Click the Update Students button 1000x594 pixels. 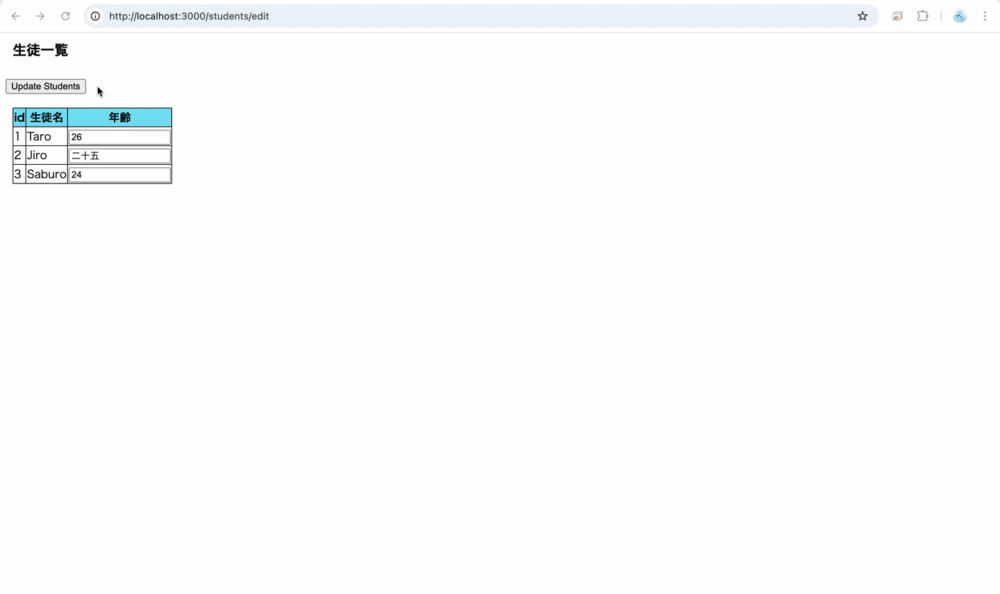pos(46,86)
